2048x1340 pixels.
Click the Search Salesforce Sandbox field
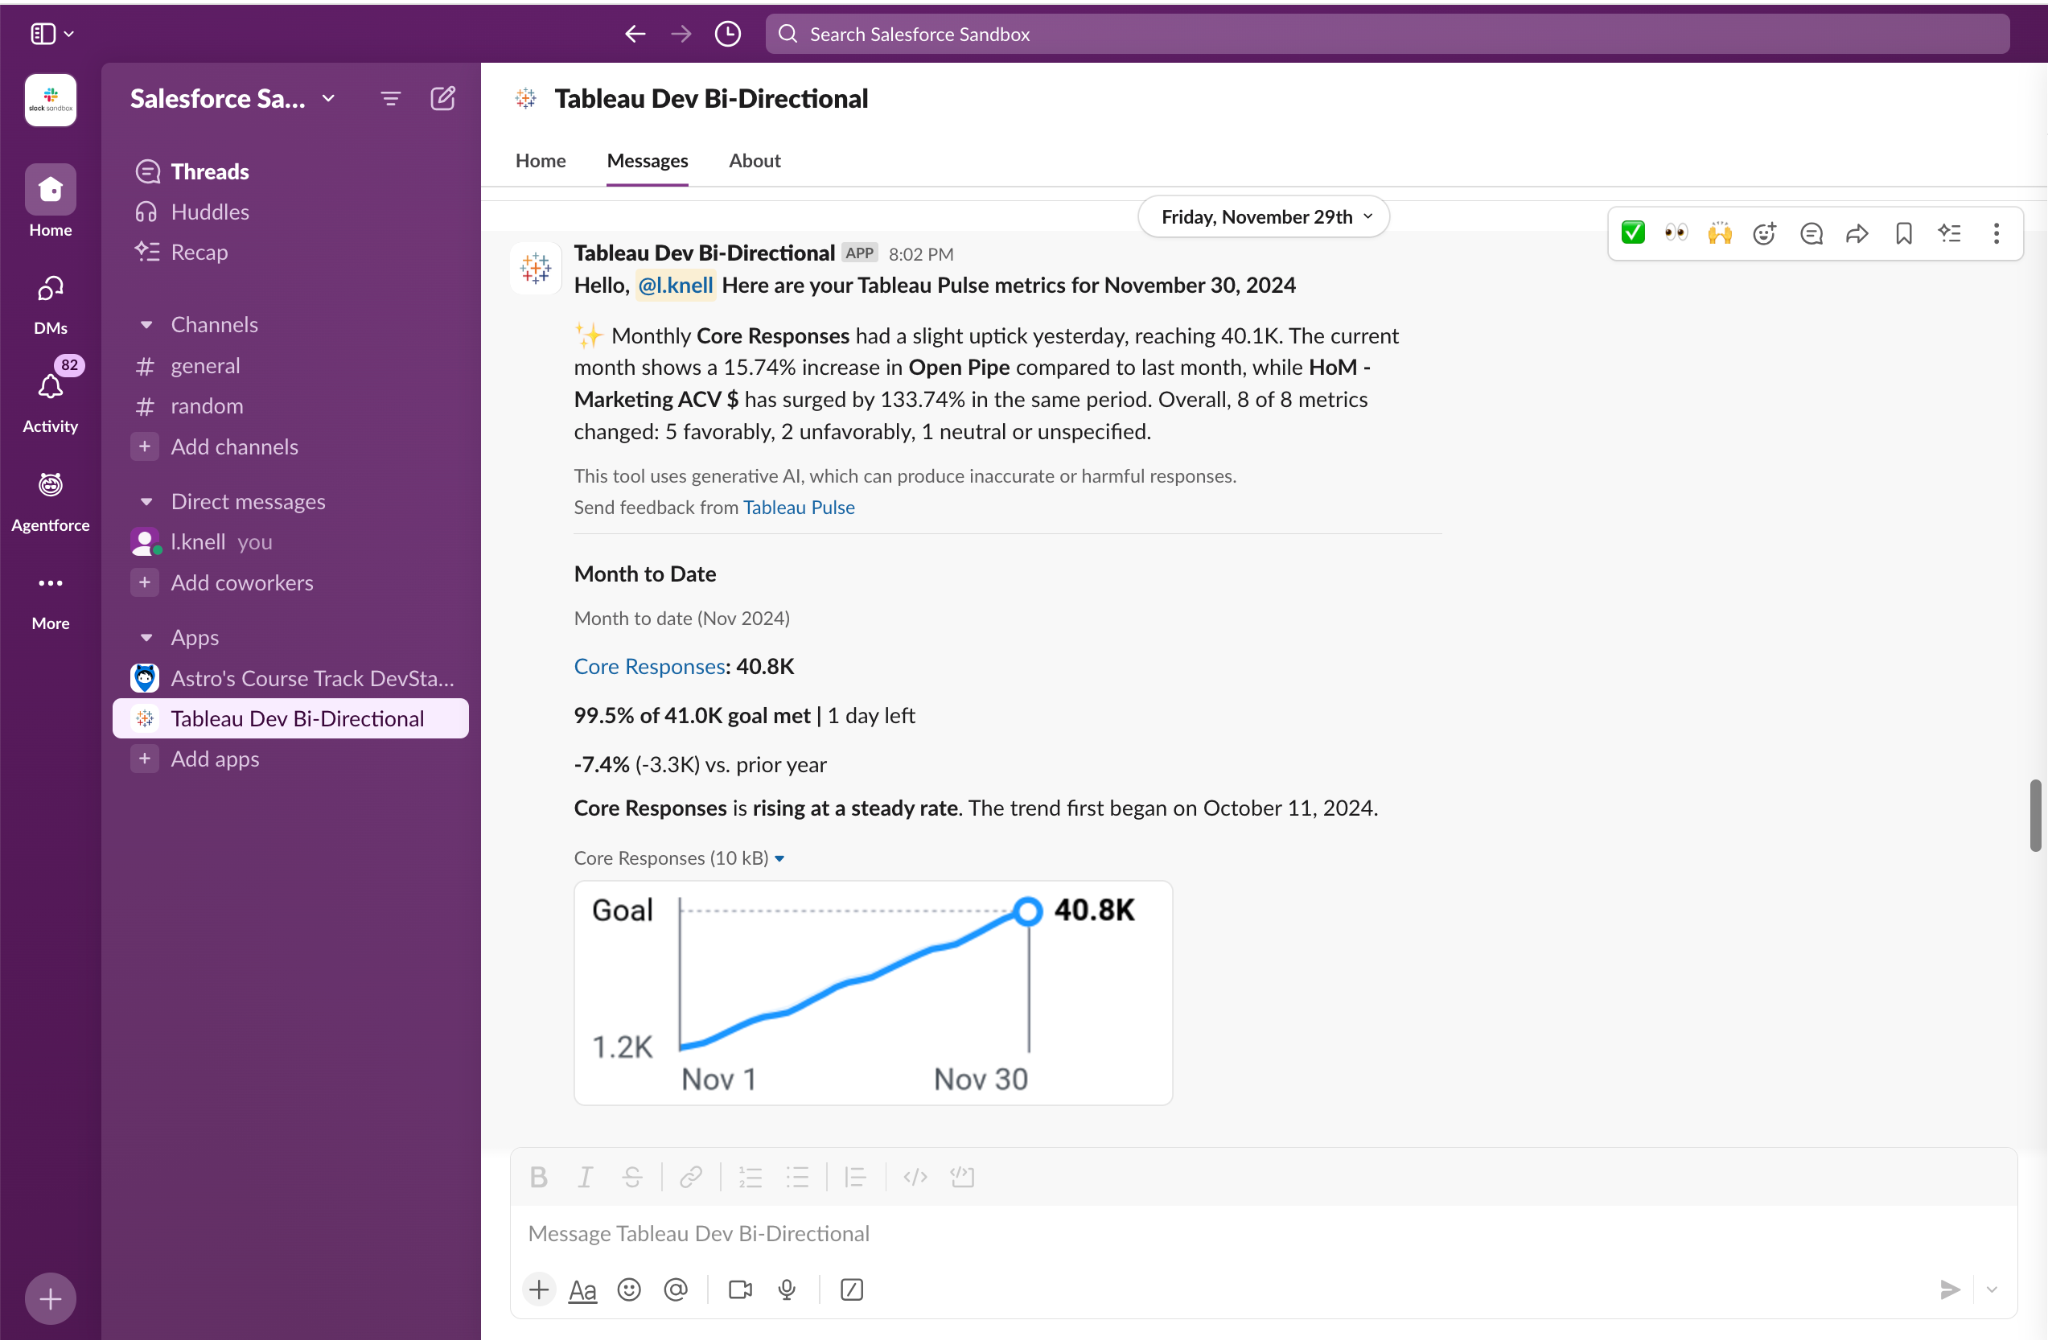click(1386, 34)
